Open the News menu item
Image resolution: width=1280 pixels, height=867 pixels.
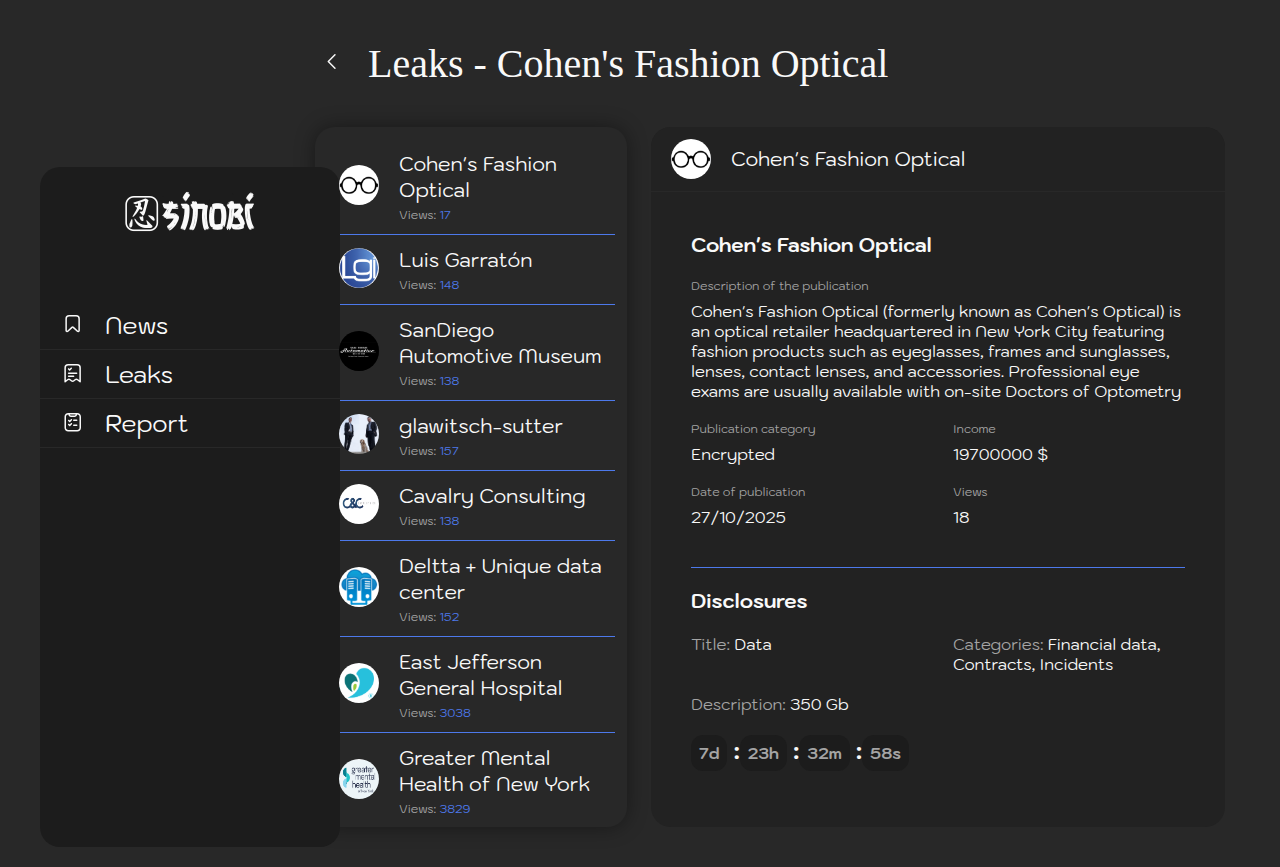coord(136,326)
